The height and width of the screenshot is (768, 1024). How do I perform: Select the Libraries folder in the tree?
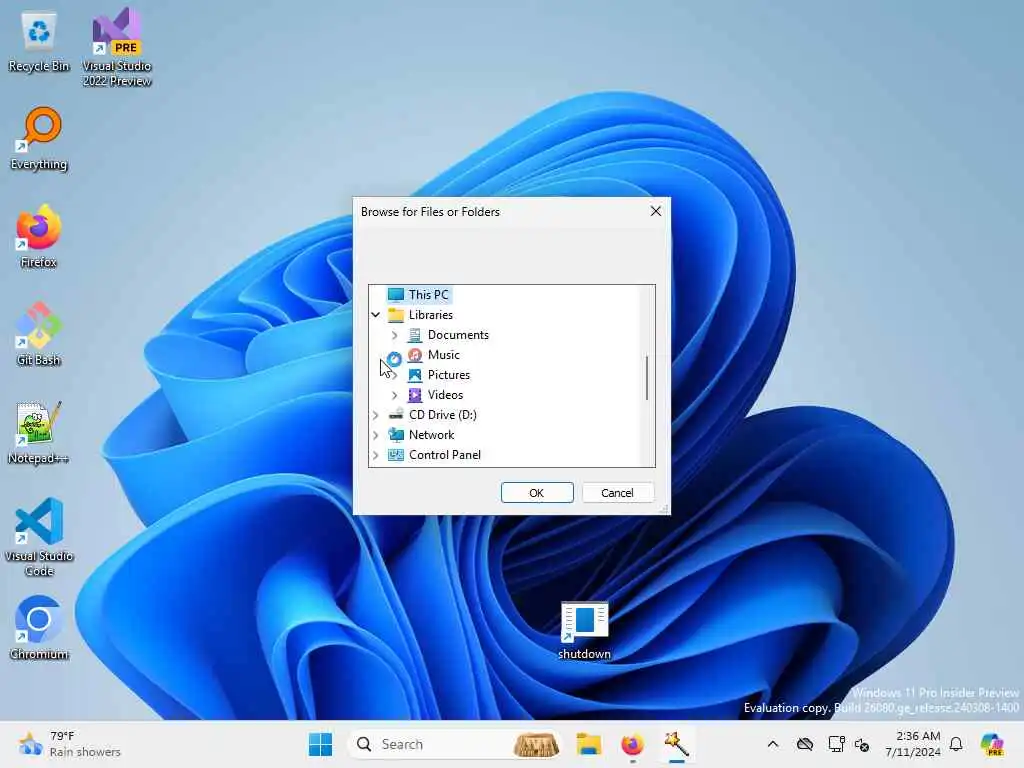tap(430, 315)
